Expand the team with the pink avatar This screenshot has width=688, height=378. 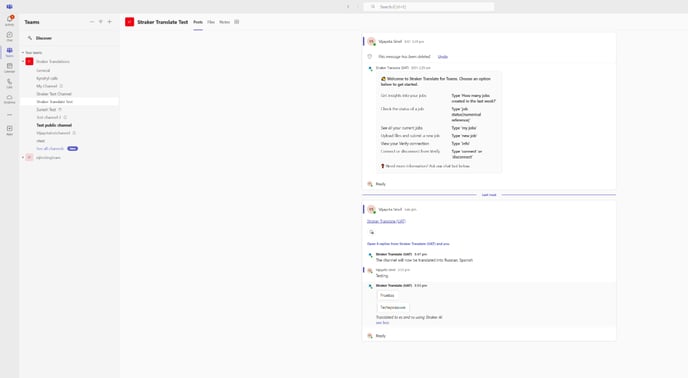(23, 157)
